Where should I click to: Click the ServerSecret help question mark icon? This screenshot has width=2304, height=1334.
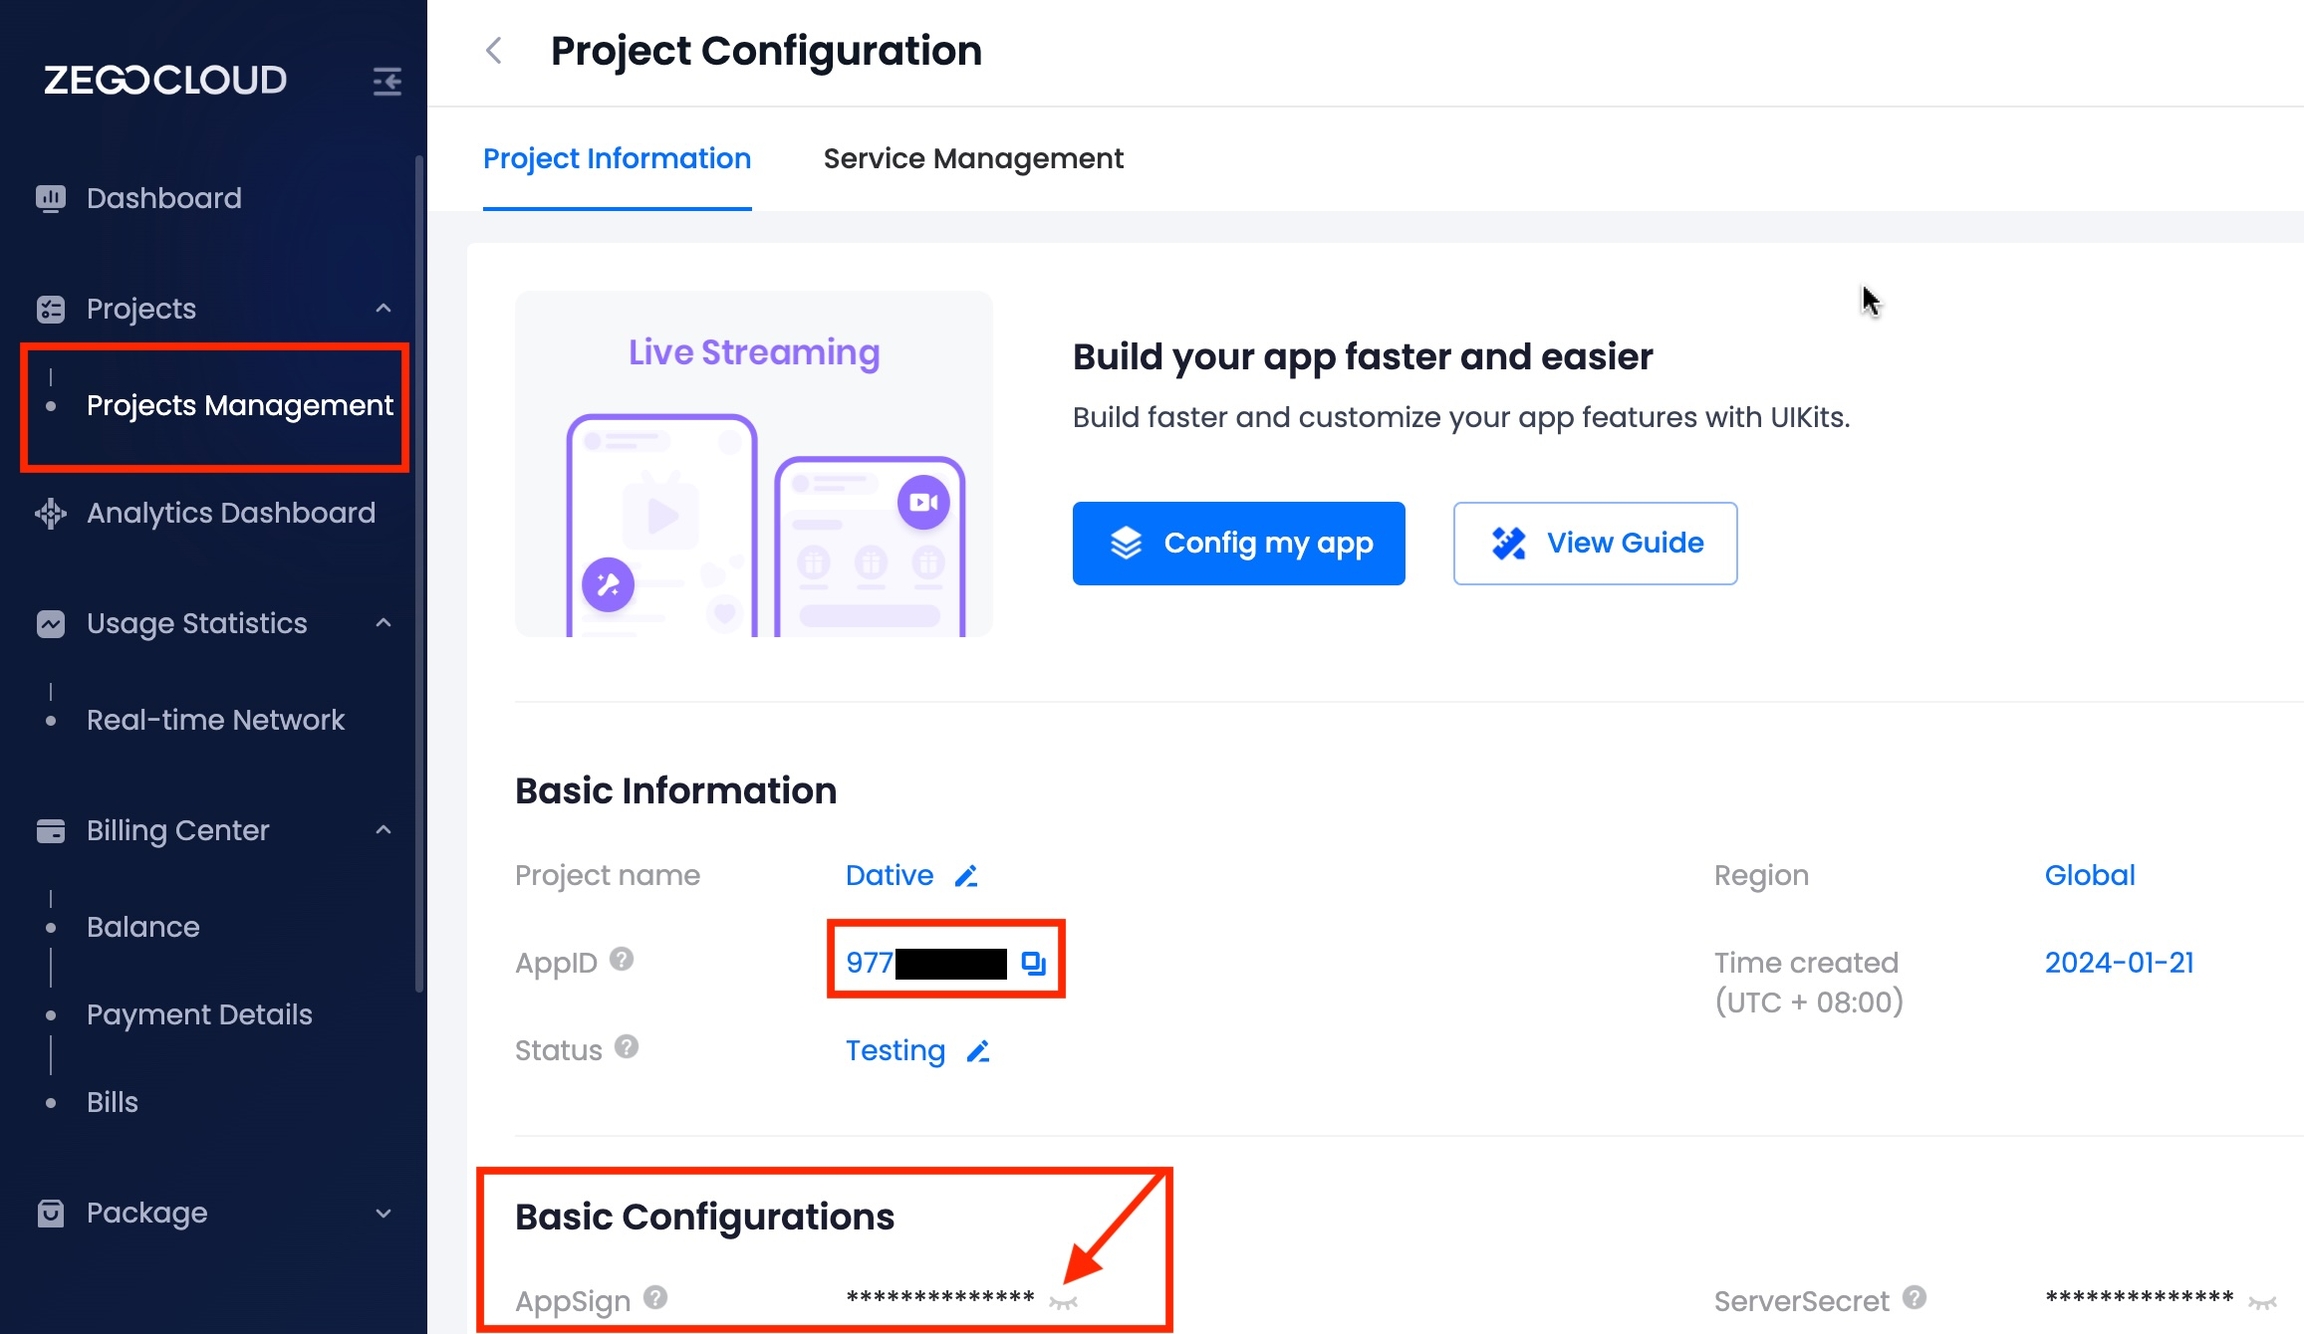pos(1914,1298)
